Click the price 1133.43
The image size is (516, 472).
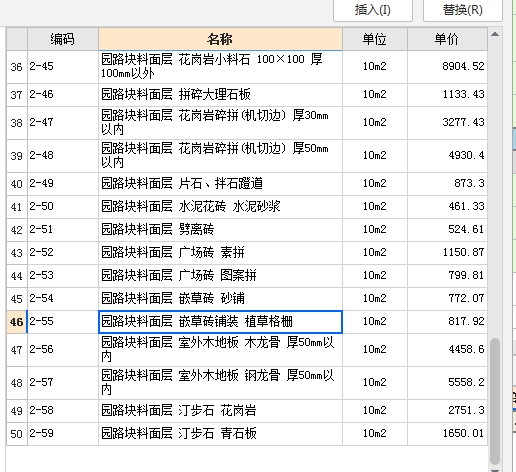pos(463,94)
